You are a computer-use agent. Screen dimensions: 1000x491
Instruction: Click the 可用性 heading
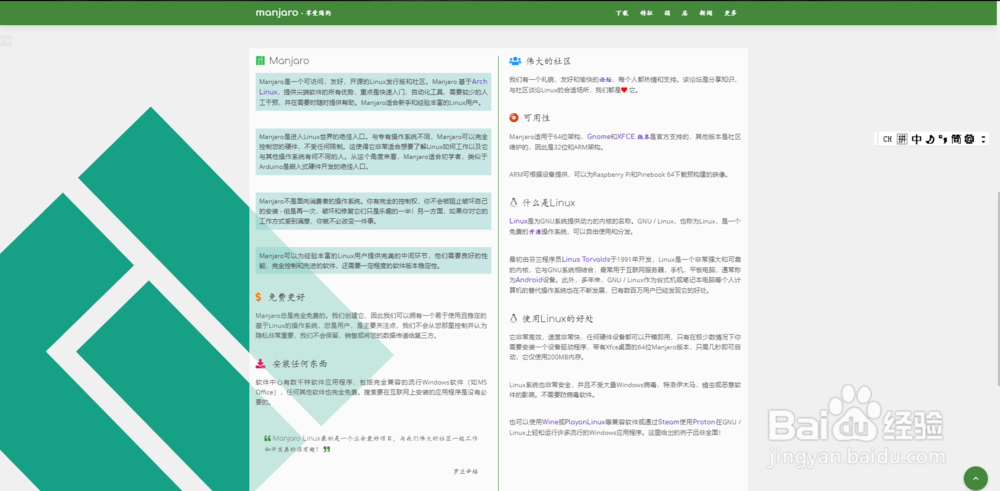coord(536,118)
